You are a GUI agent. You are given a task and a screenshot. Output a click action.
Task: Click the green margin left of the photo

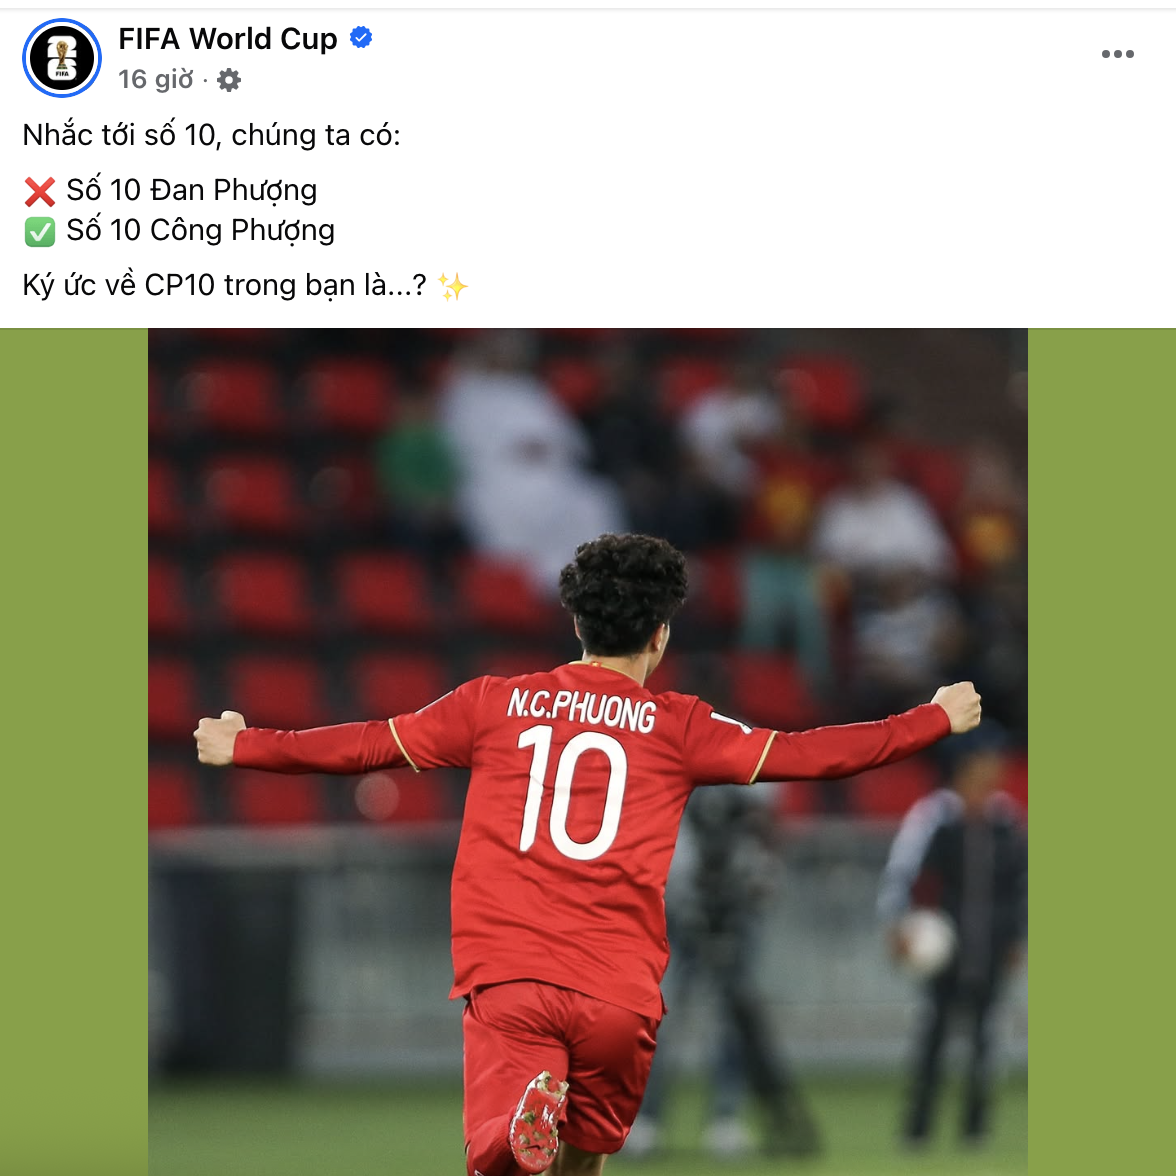(74, 752)
